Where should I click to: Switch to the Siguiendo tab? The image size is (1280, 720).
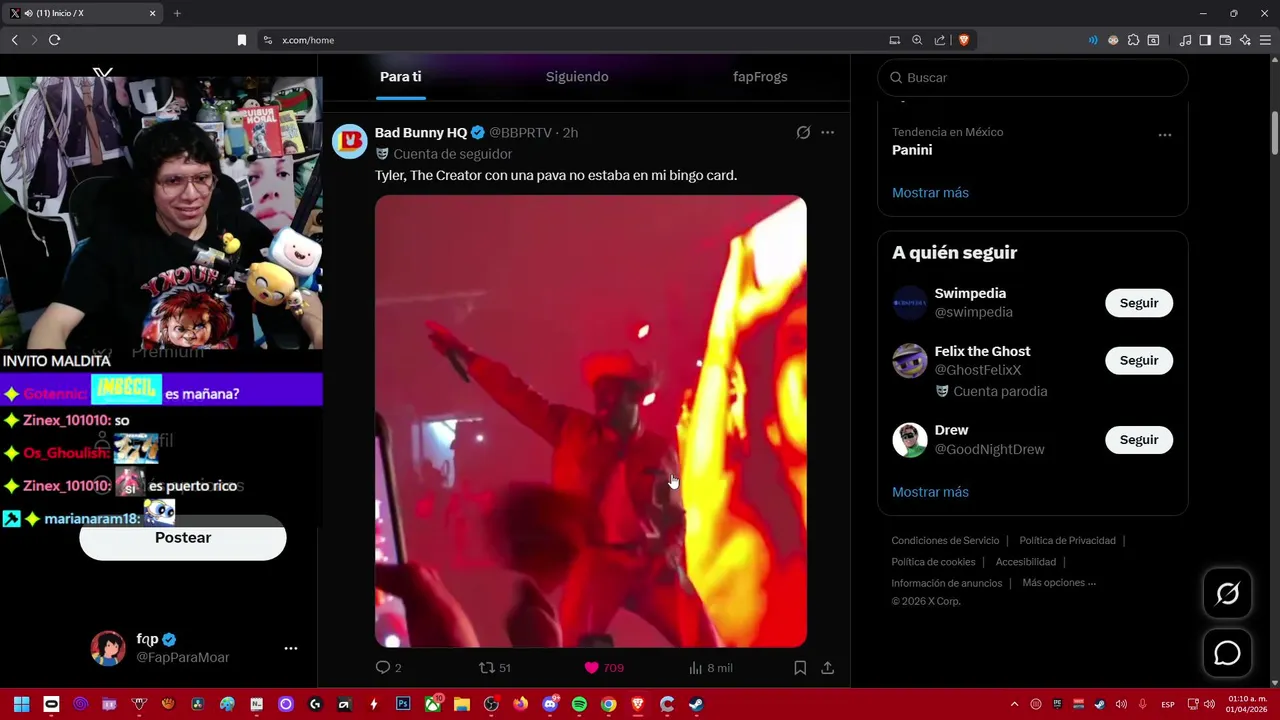click(x=577, y=77)
